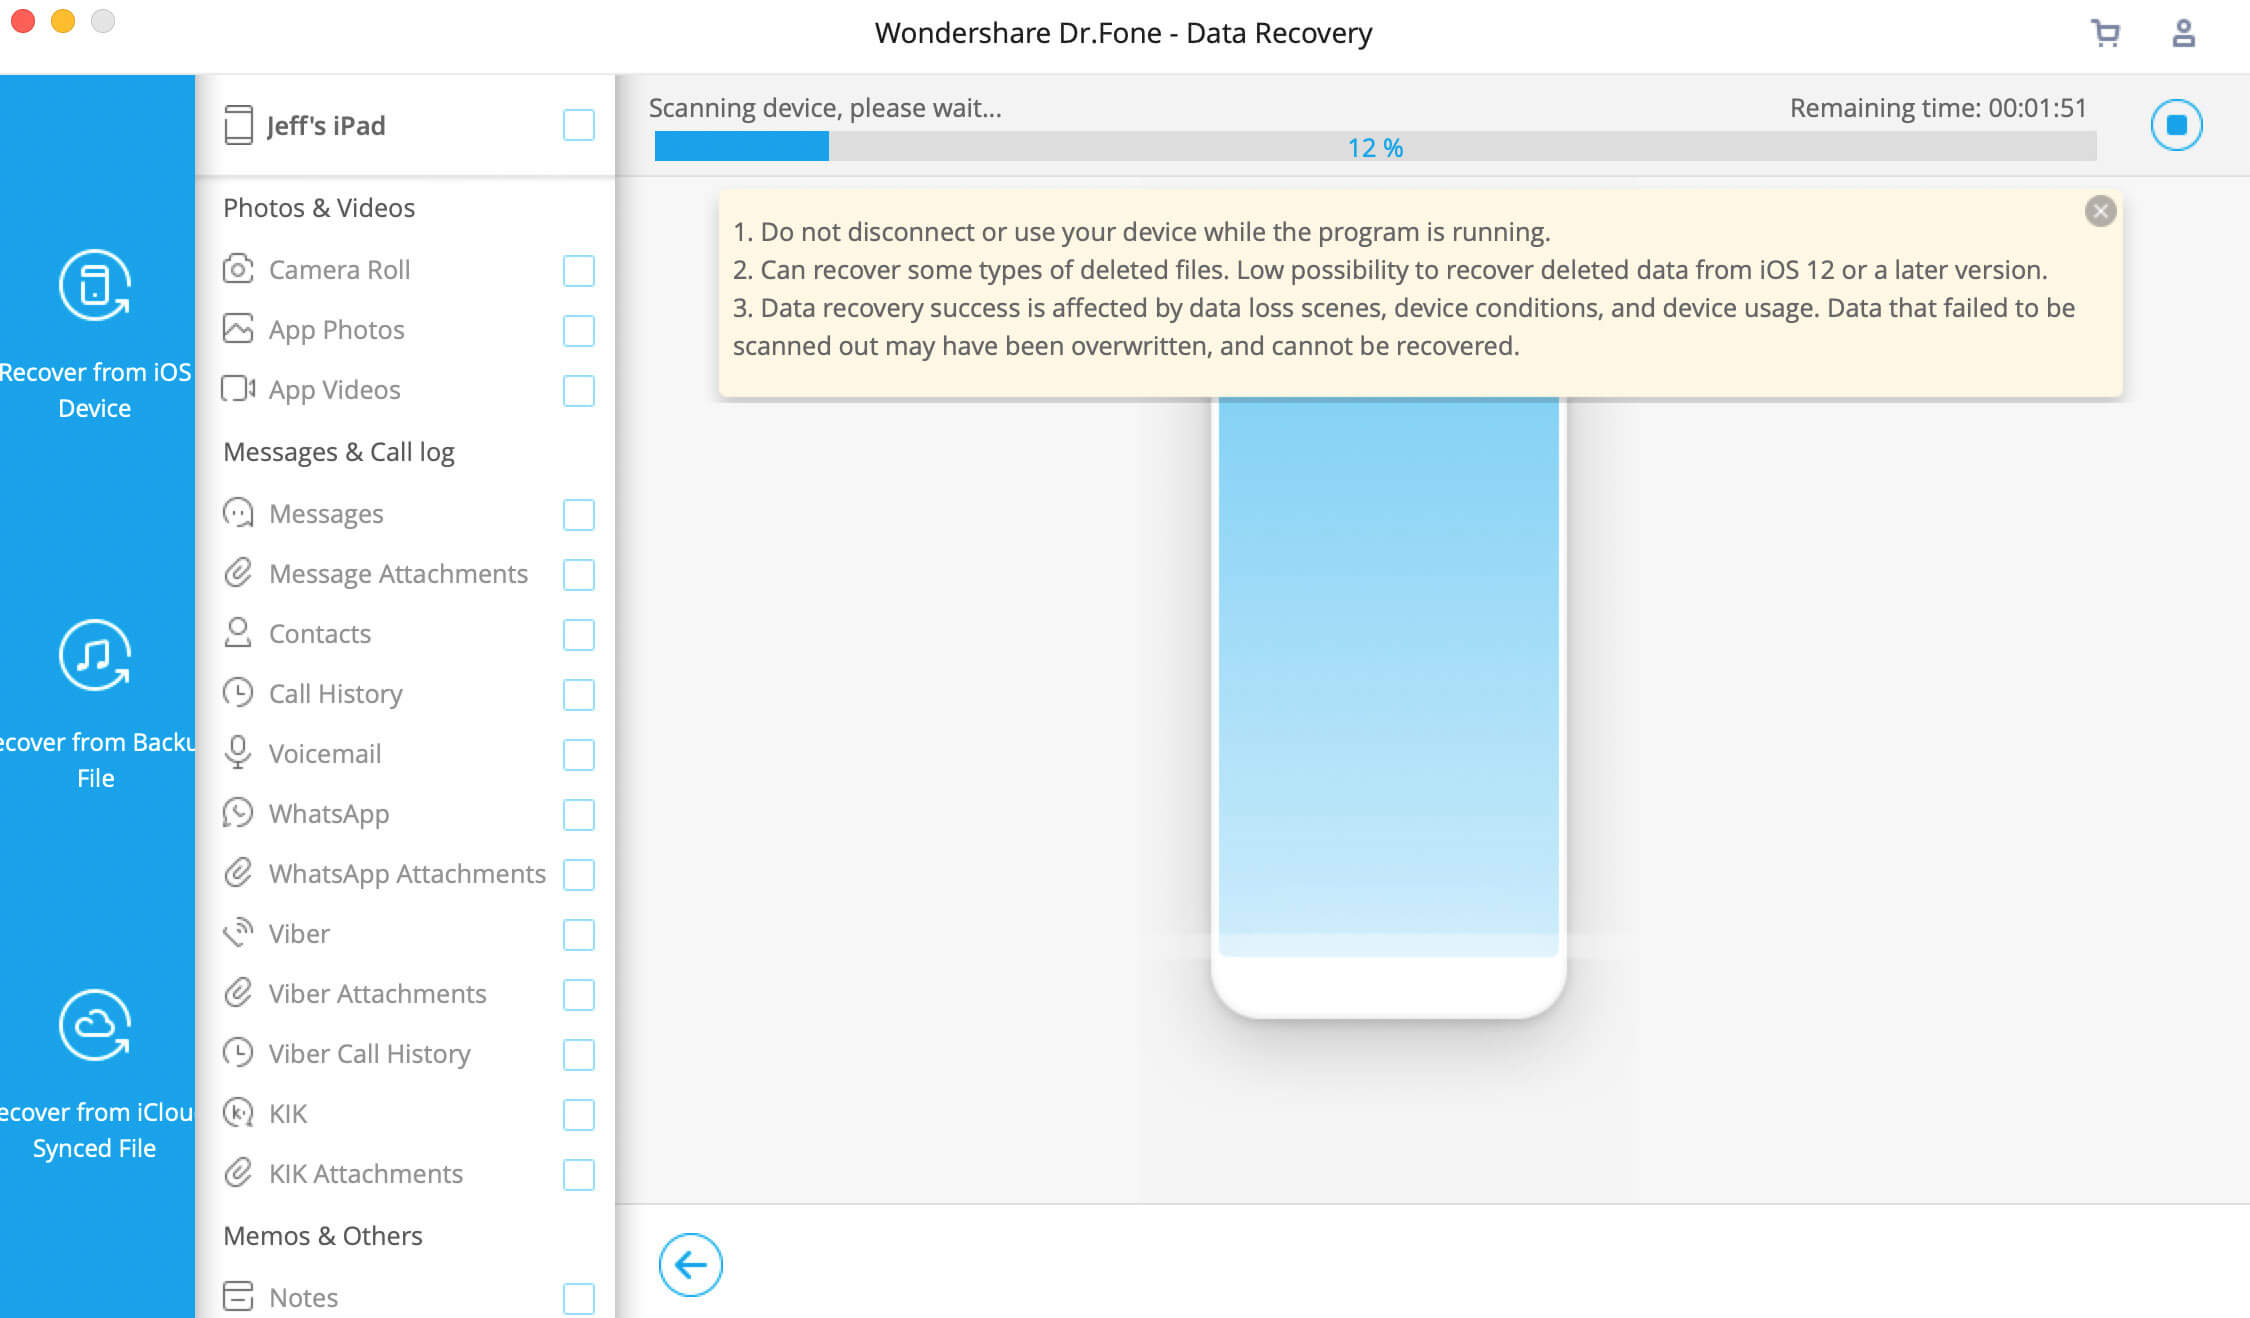The height and width of the screenshot is (1318, 2250).
Task: Click the WhatsApp logo icon
Action: tap(238, 813)
